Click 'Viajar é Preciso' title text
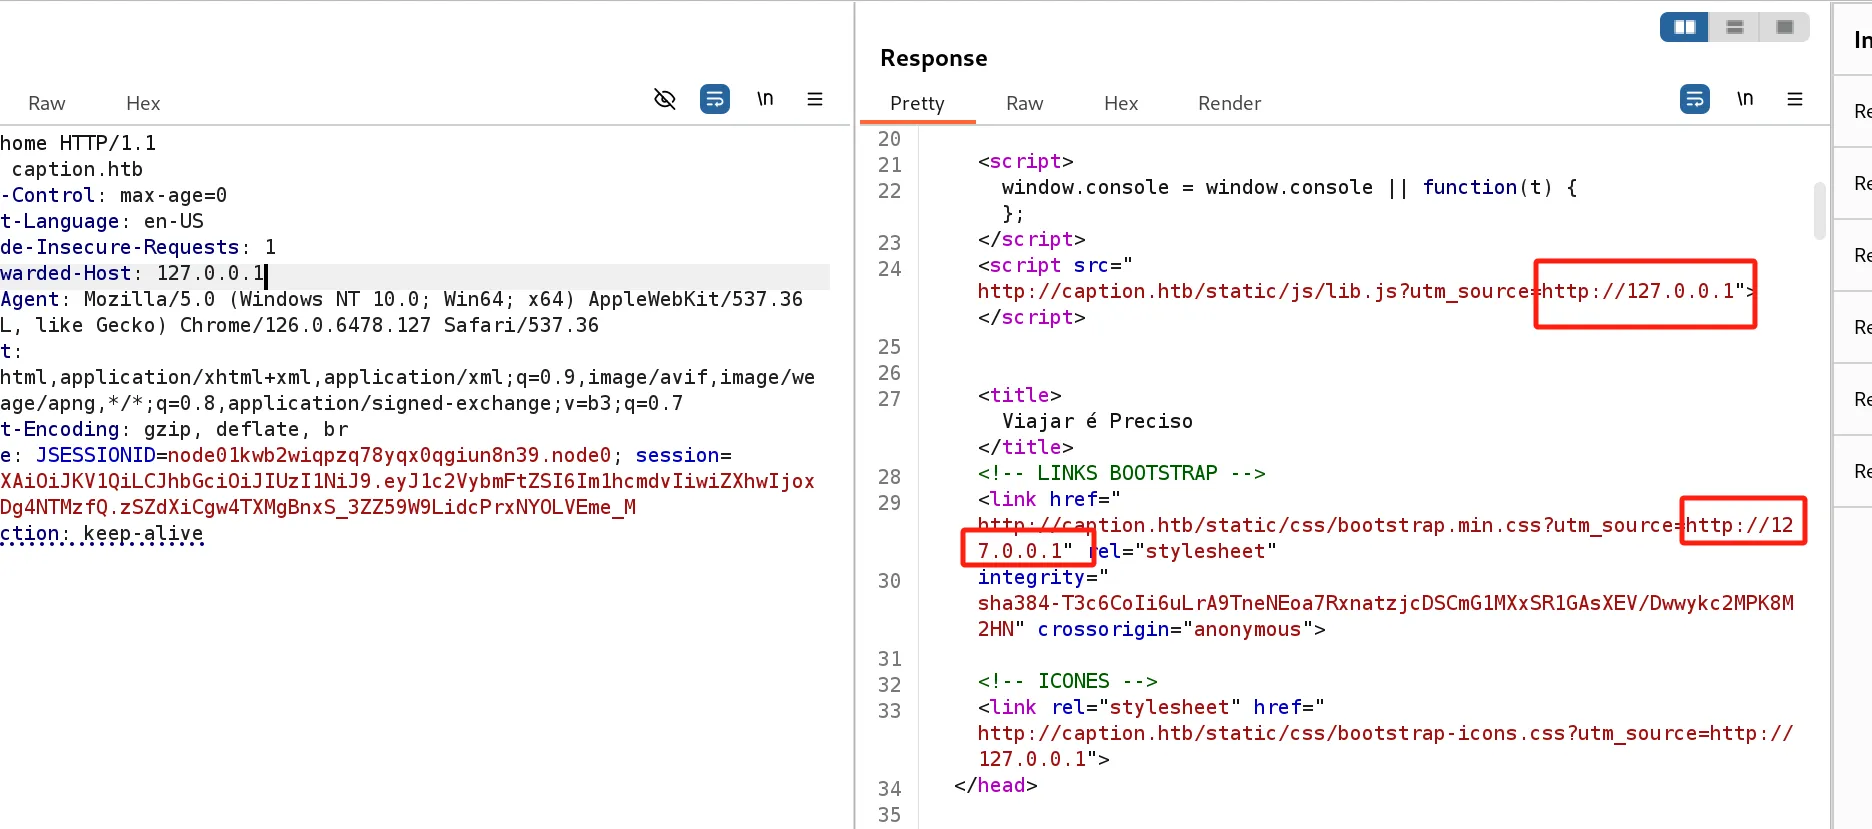This screenshot has width=1872, height=829. (1097, 421)
